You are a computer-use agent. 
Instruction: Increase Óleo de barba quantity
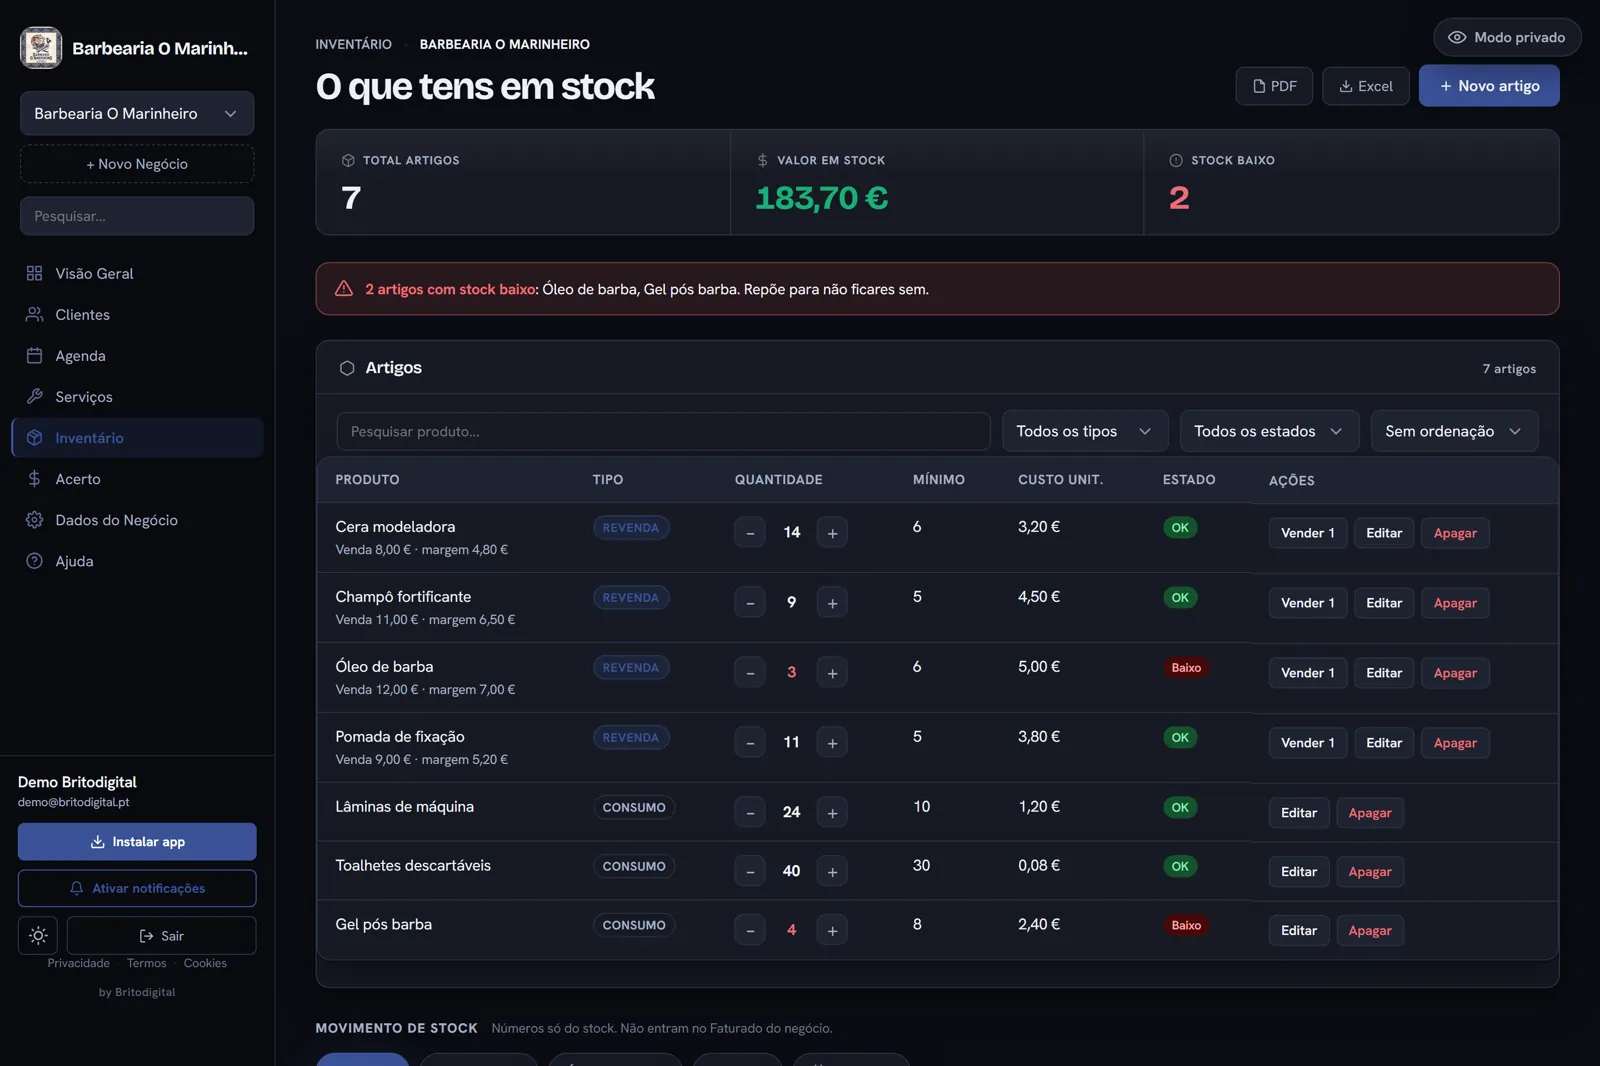pyautogui.click(x=832, y=673)
